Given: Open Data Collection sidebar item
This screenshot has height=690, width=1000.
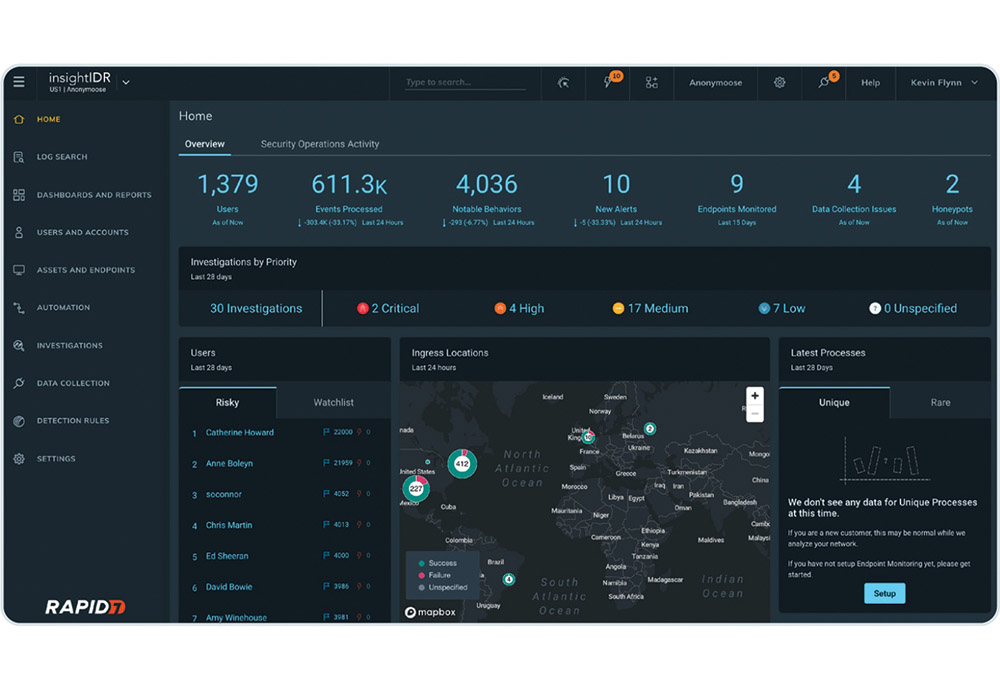Looking at the screenshot, I should point(73,383).
